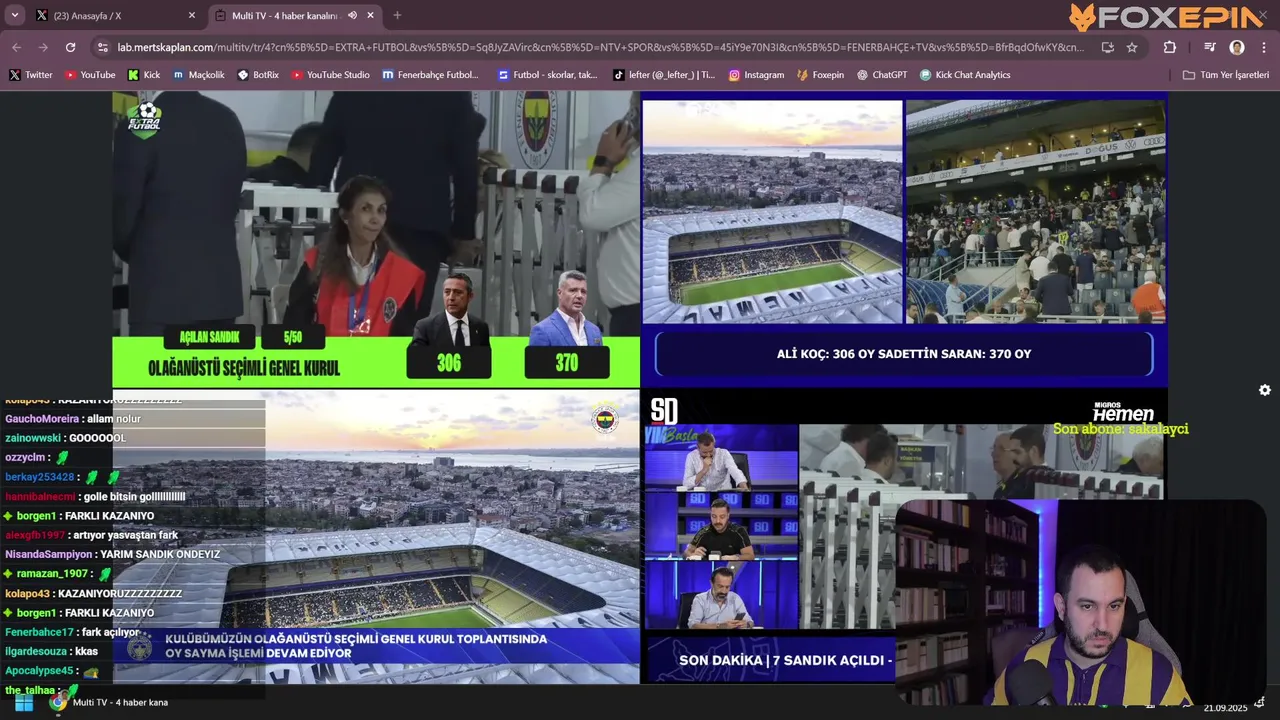Click chat username 'berkay253428'

(x=40, y=477)
